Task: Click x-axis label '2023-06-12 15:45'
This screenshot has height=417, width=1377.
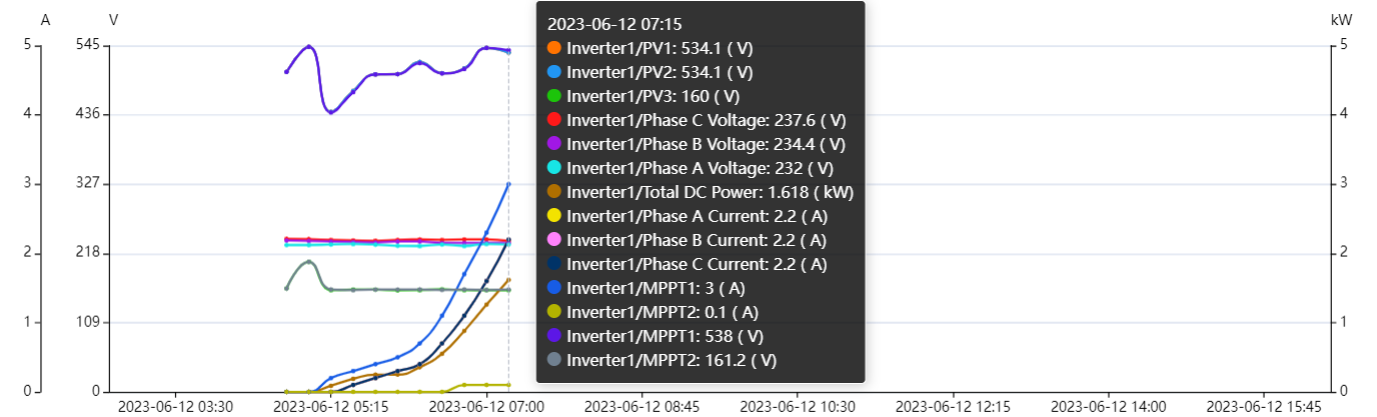Action: [1264, 407]
